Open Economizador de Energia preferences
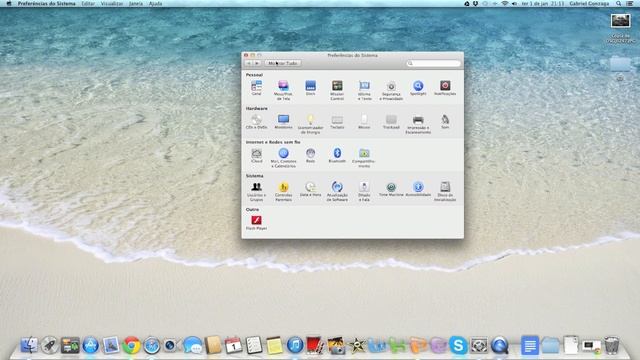 click(310, 124)
